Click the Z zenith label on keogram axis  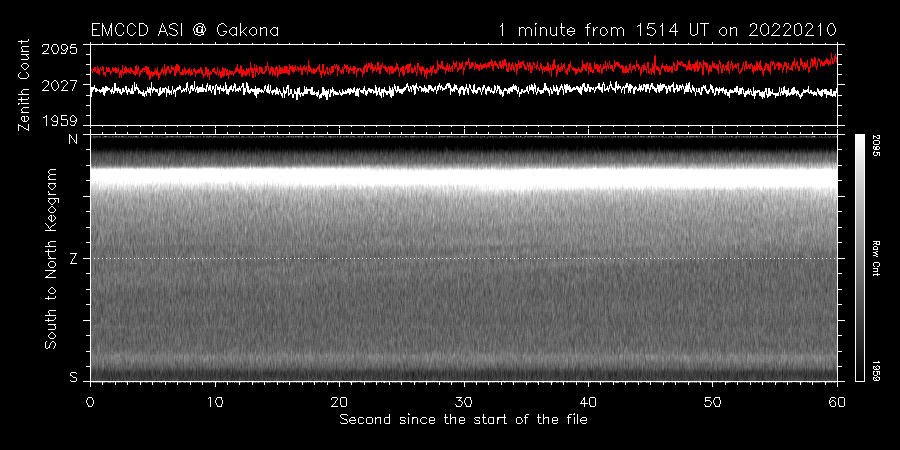(x=73, y=259)
